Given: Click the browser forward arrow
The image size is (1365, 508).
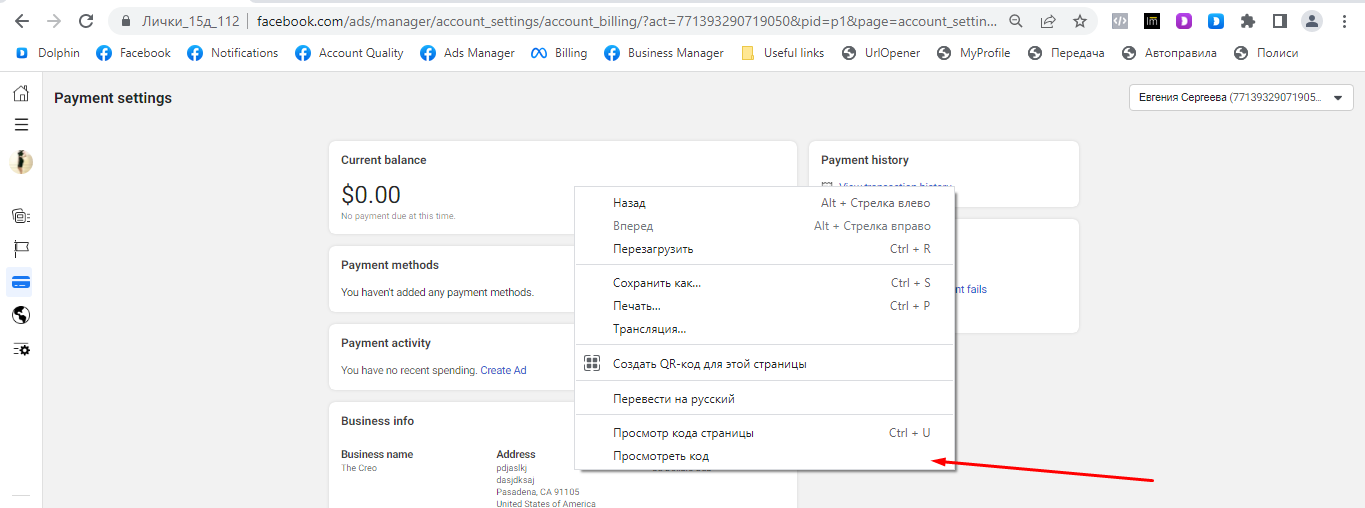Looking at the screenshot, I should tap(53, 21).
